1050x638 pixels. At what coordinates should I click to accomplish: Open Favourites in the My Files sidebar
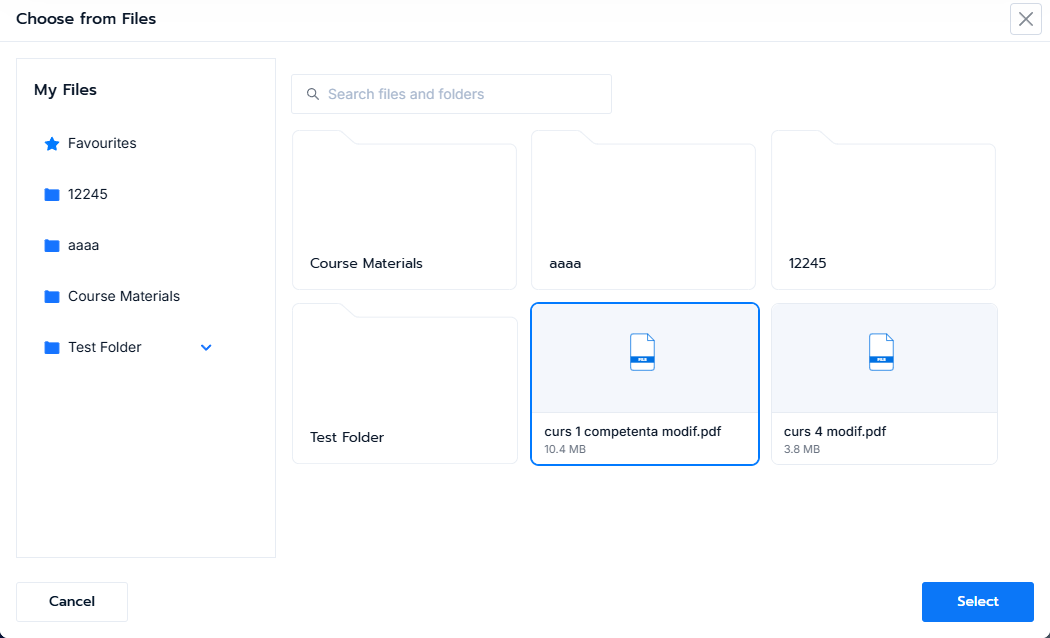[102, 143]
